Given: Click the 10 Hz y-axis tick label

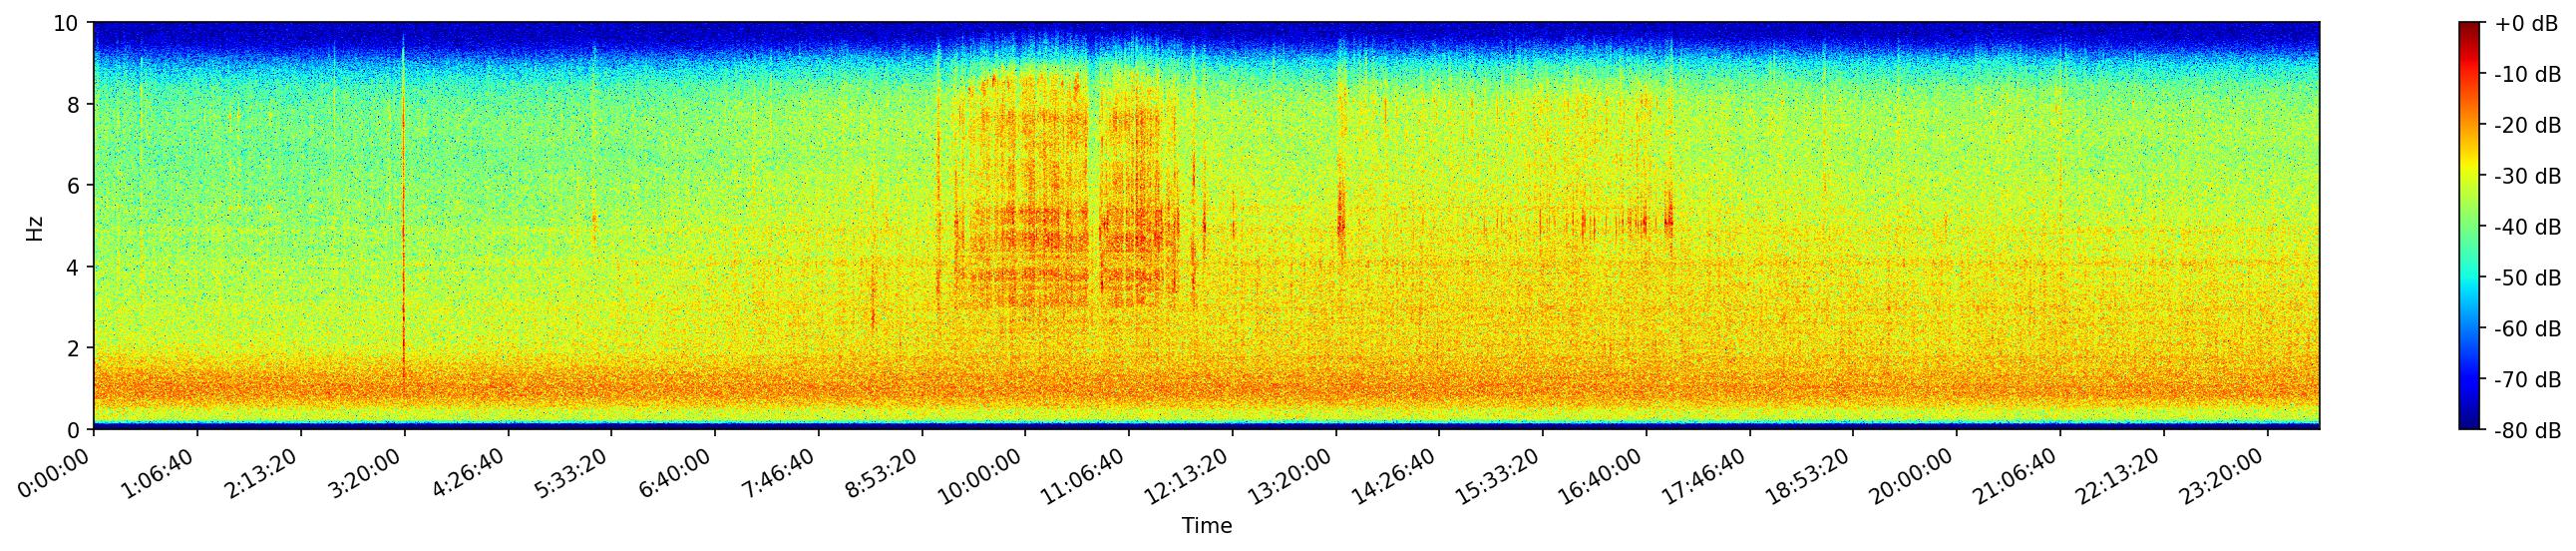Looking at the screenshot, I should pos(66,23).
